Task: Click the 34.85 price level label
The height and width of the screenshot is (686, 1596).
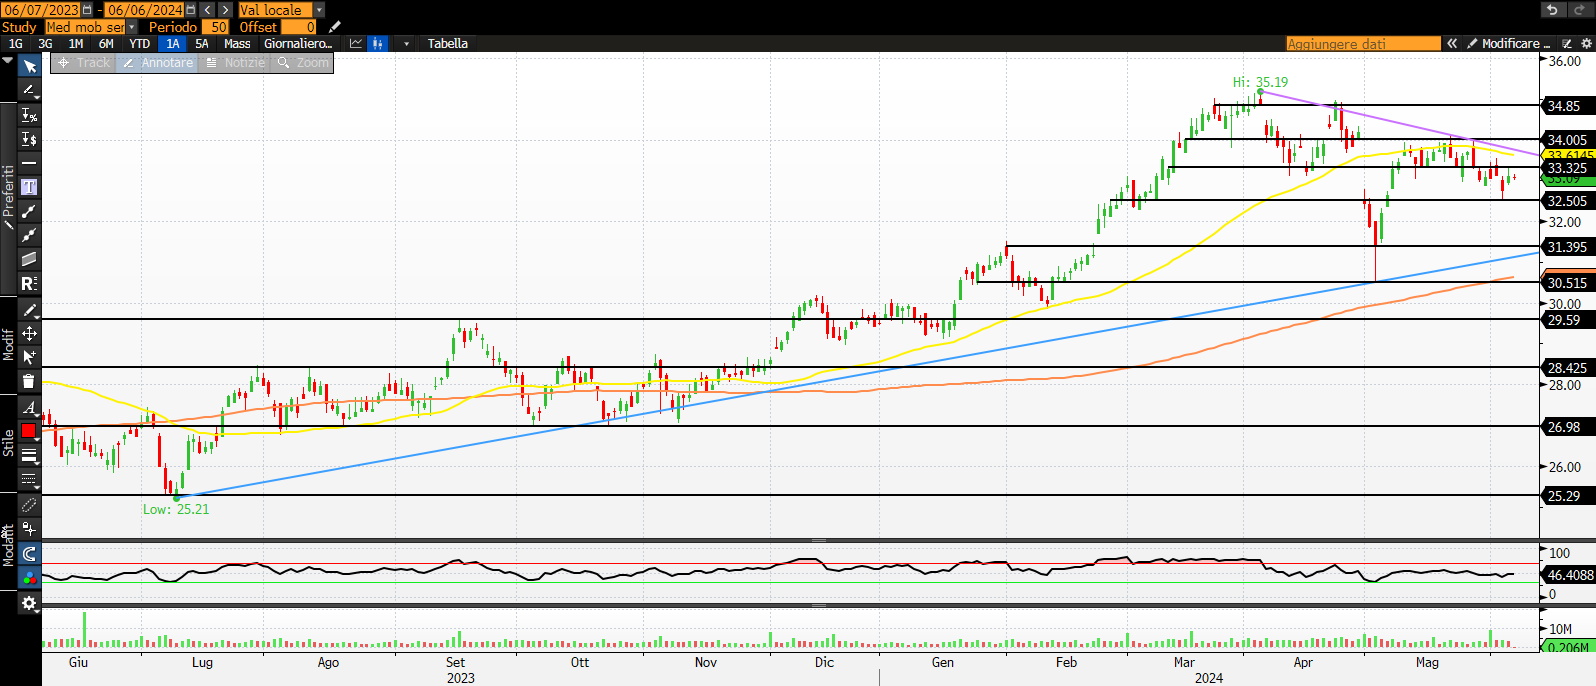Action: 1565,105
